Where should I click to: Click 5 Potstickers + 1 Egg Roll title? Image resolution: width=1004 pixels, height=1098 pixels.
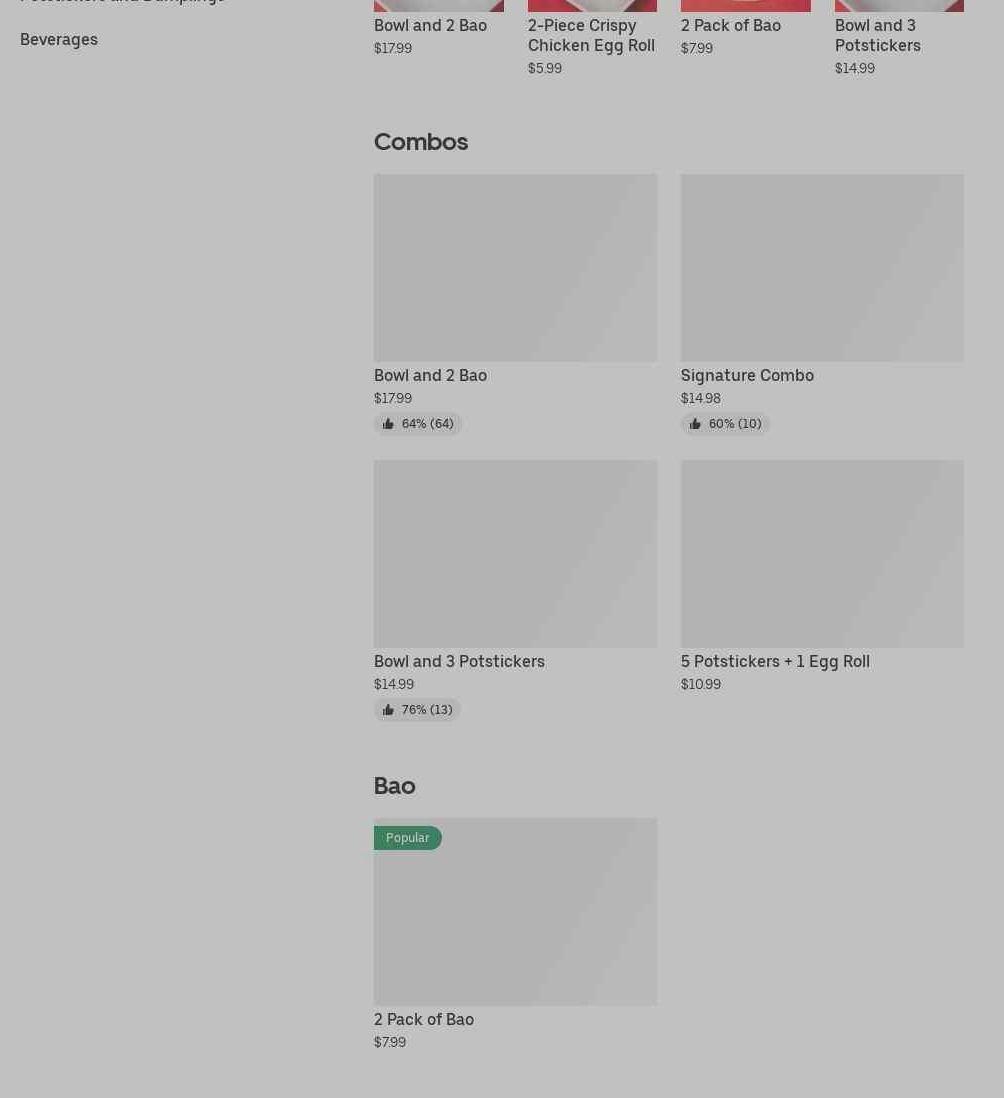[x=775, y=661]
